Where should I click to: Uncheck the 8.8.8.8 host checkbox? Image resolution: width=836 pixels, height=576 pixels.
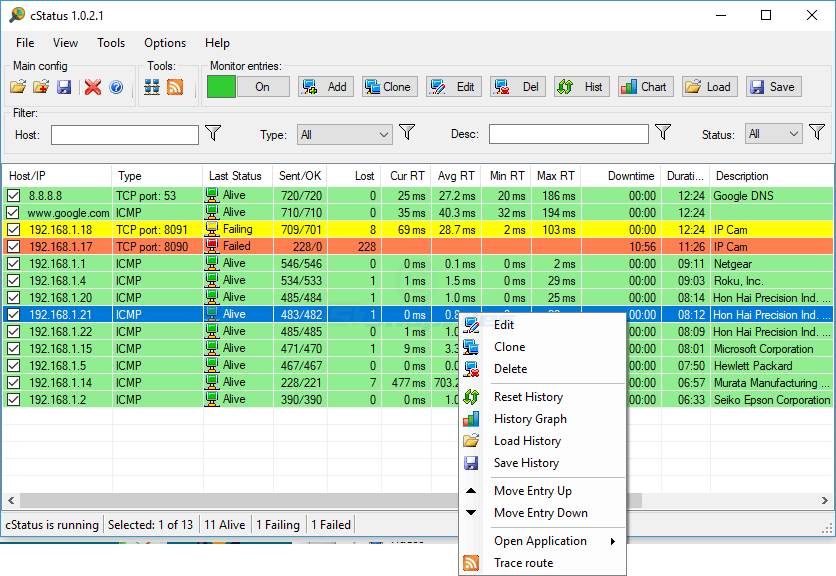point(13,196)
